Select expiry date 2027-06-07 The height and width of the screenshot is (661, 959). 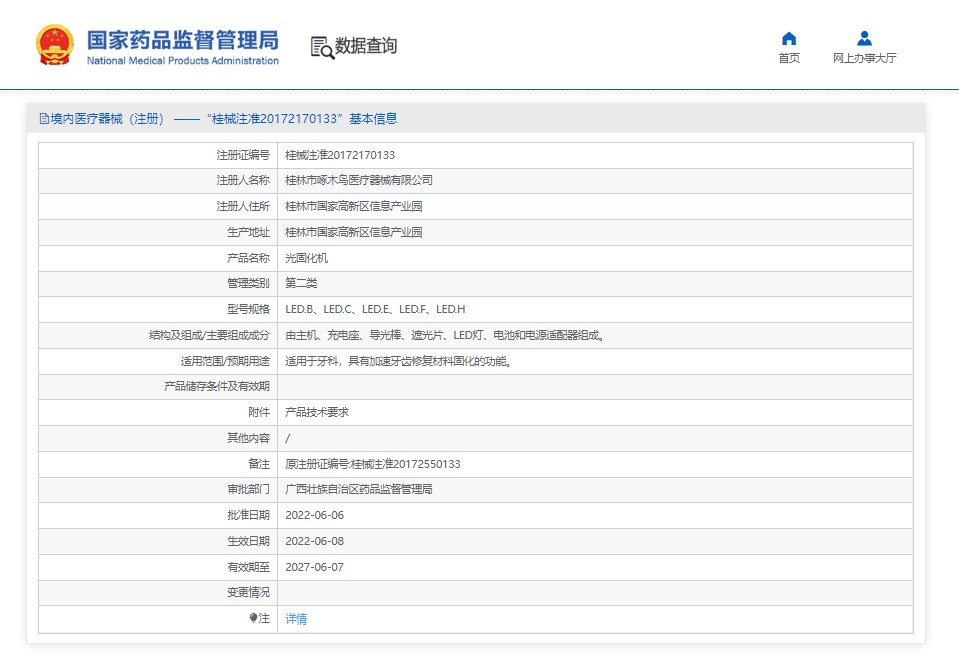point(314,567)
